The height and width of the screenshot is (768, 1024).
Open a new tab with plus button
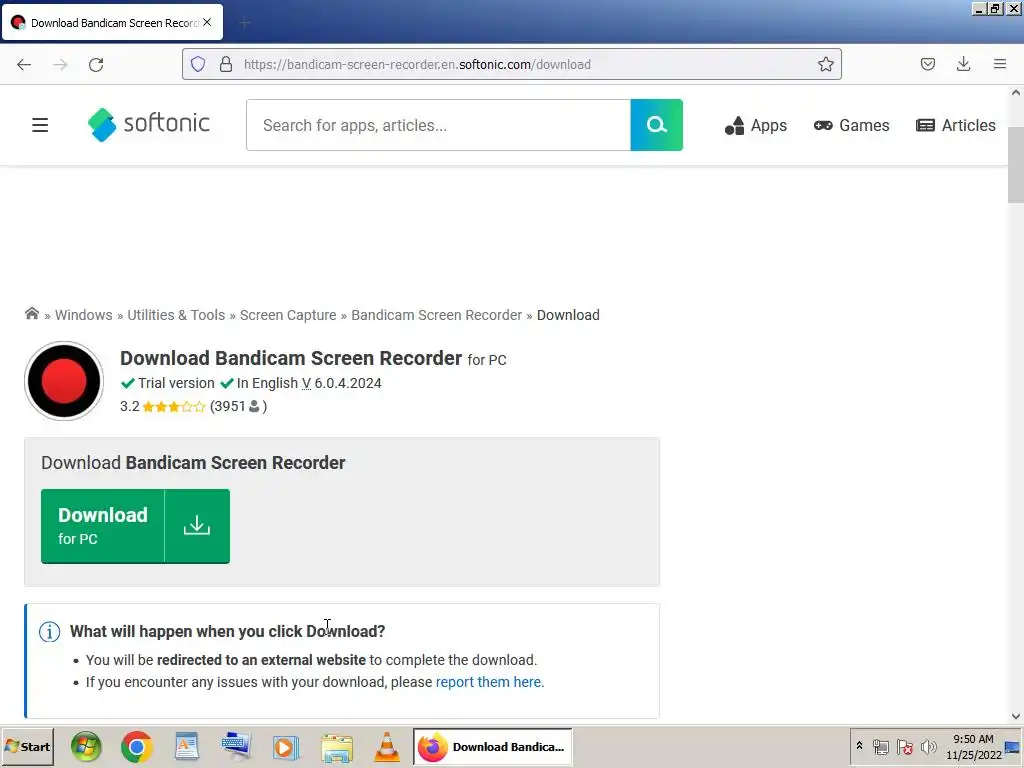(245, 23)
